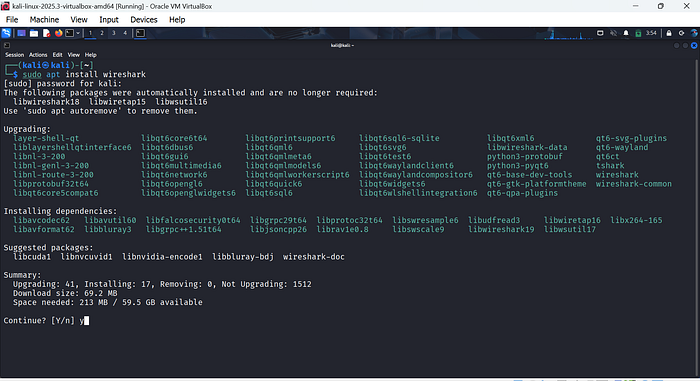Screen dimensions: 700x381
Task: Switch to workspace 4
Action: (125, 33)
